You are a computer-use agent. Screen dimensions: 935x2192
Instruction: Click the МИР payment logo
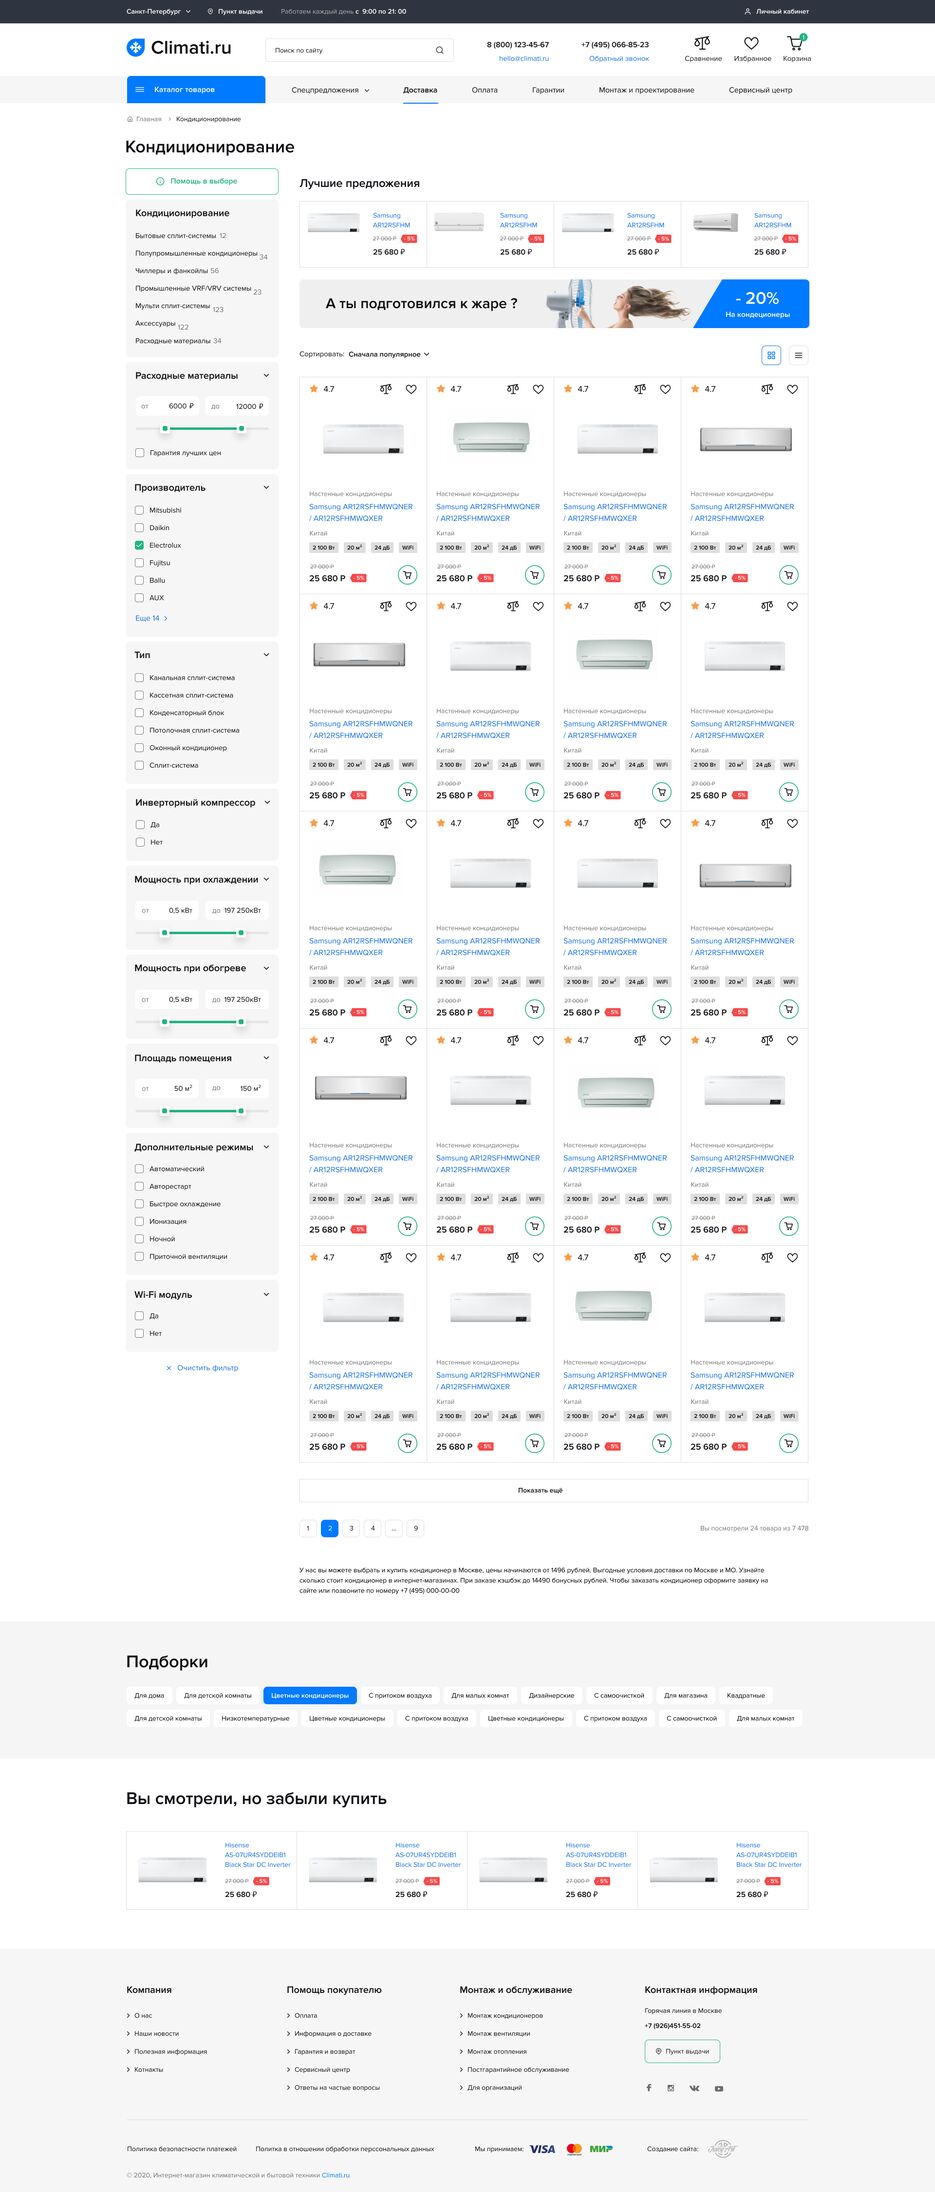coord(601,2149)
